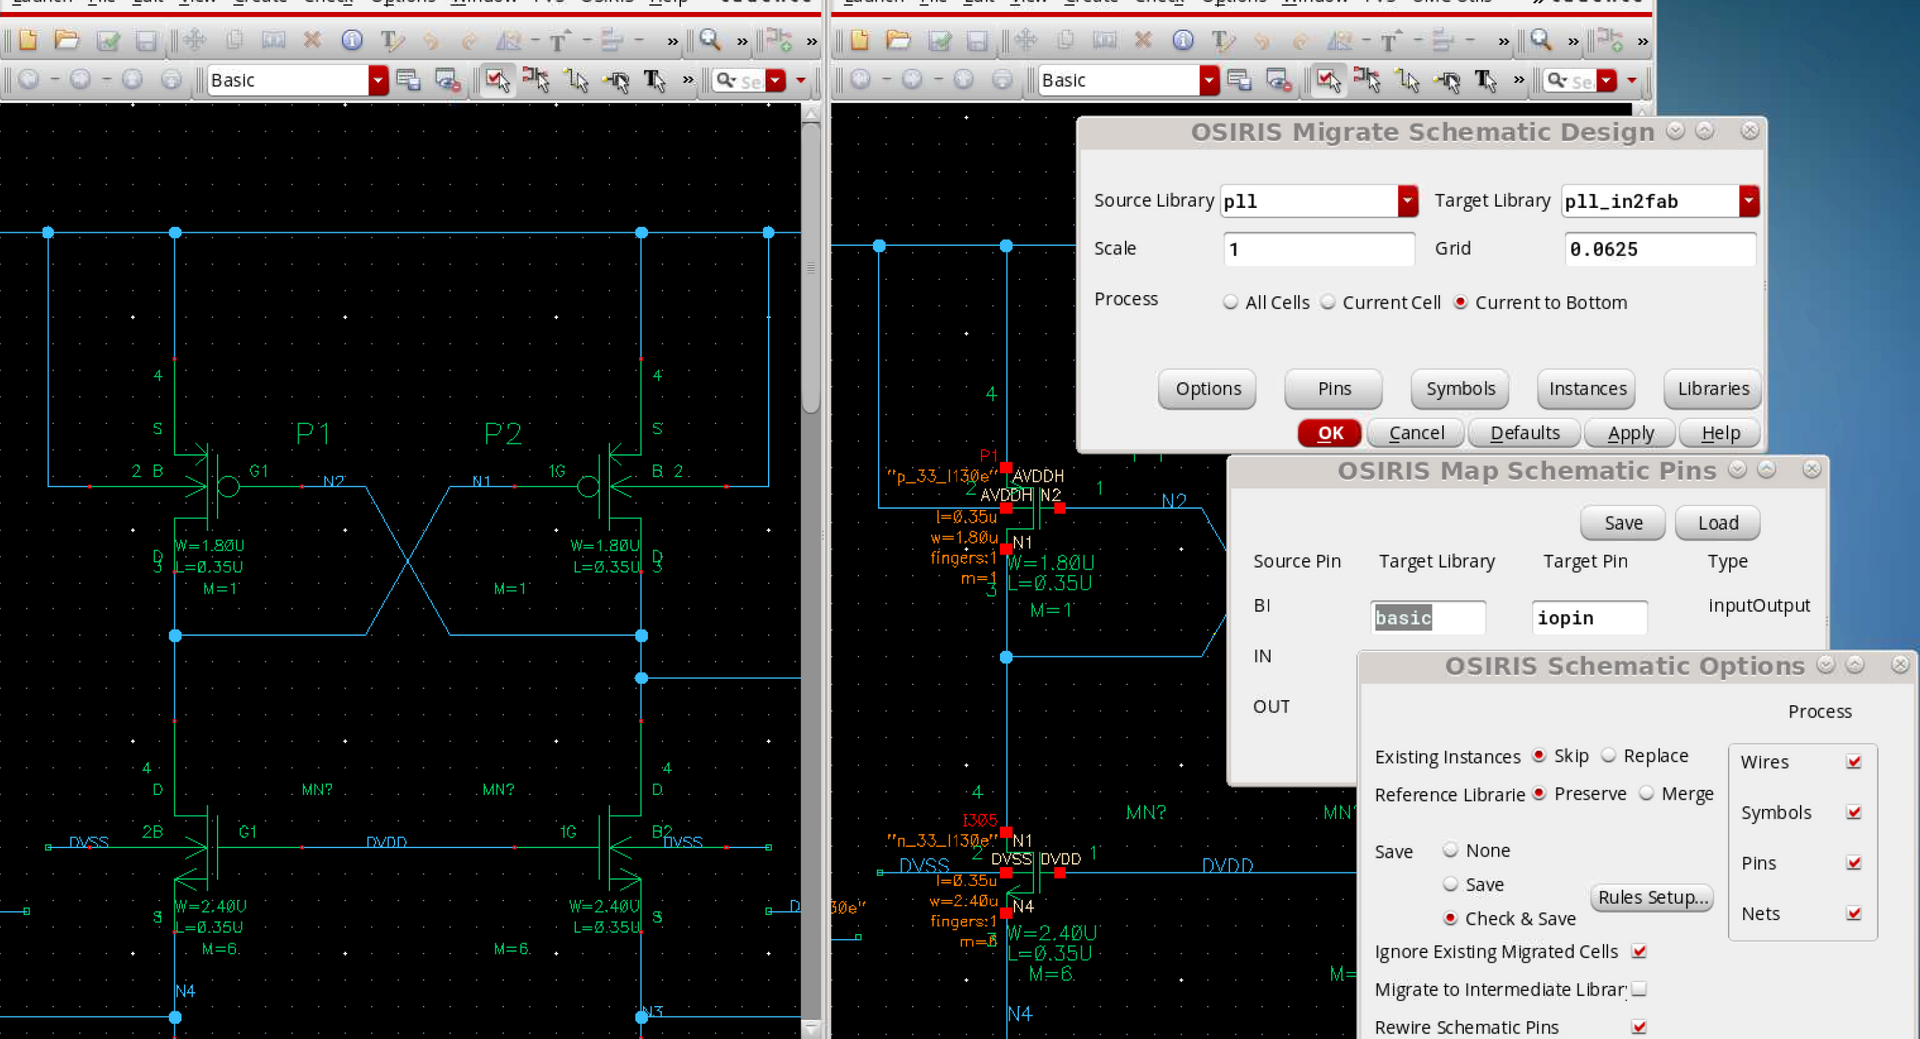Screen dimensions: 1920x1039
Task: Open the Target Library dropdown
Action: (1748, 201)
